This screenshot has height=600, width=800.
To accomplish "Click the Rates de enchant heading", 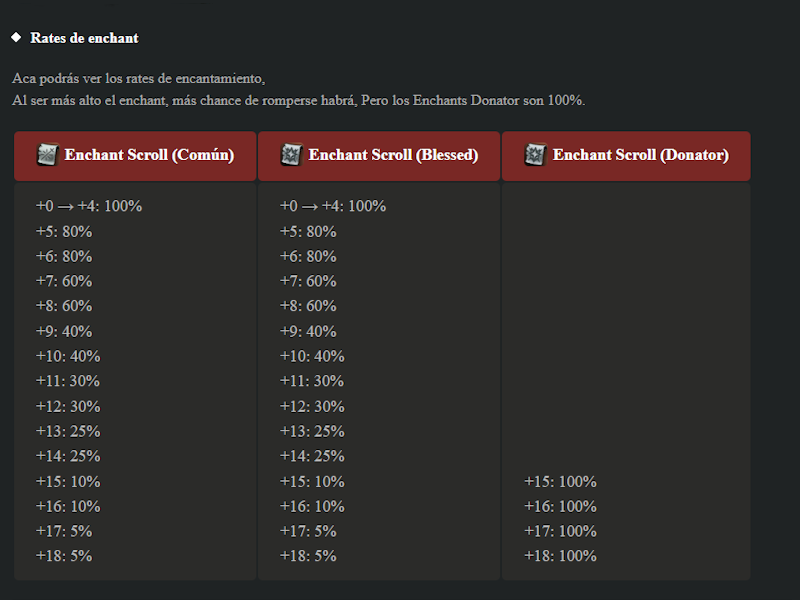I will point(84,38).
